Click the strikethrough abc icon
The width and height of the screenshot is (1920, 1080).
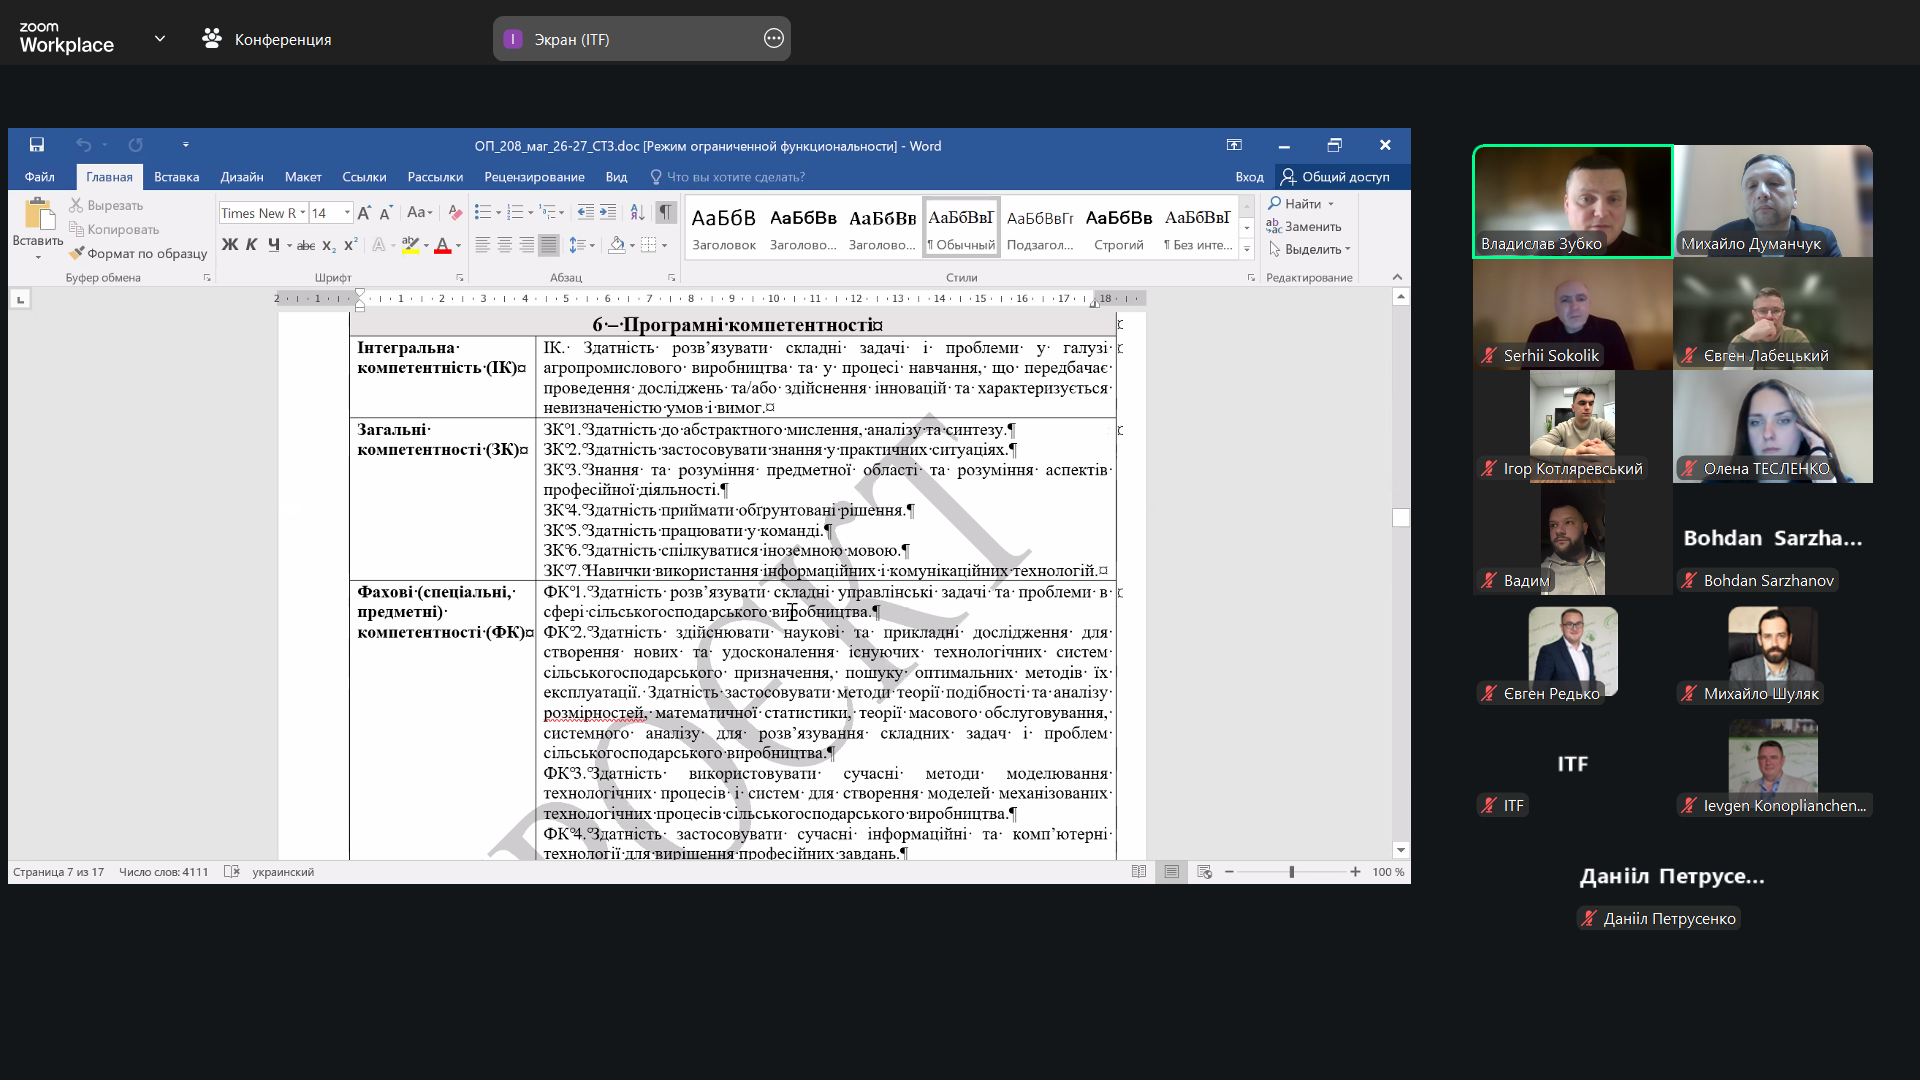coord(306,245)
